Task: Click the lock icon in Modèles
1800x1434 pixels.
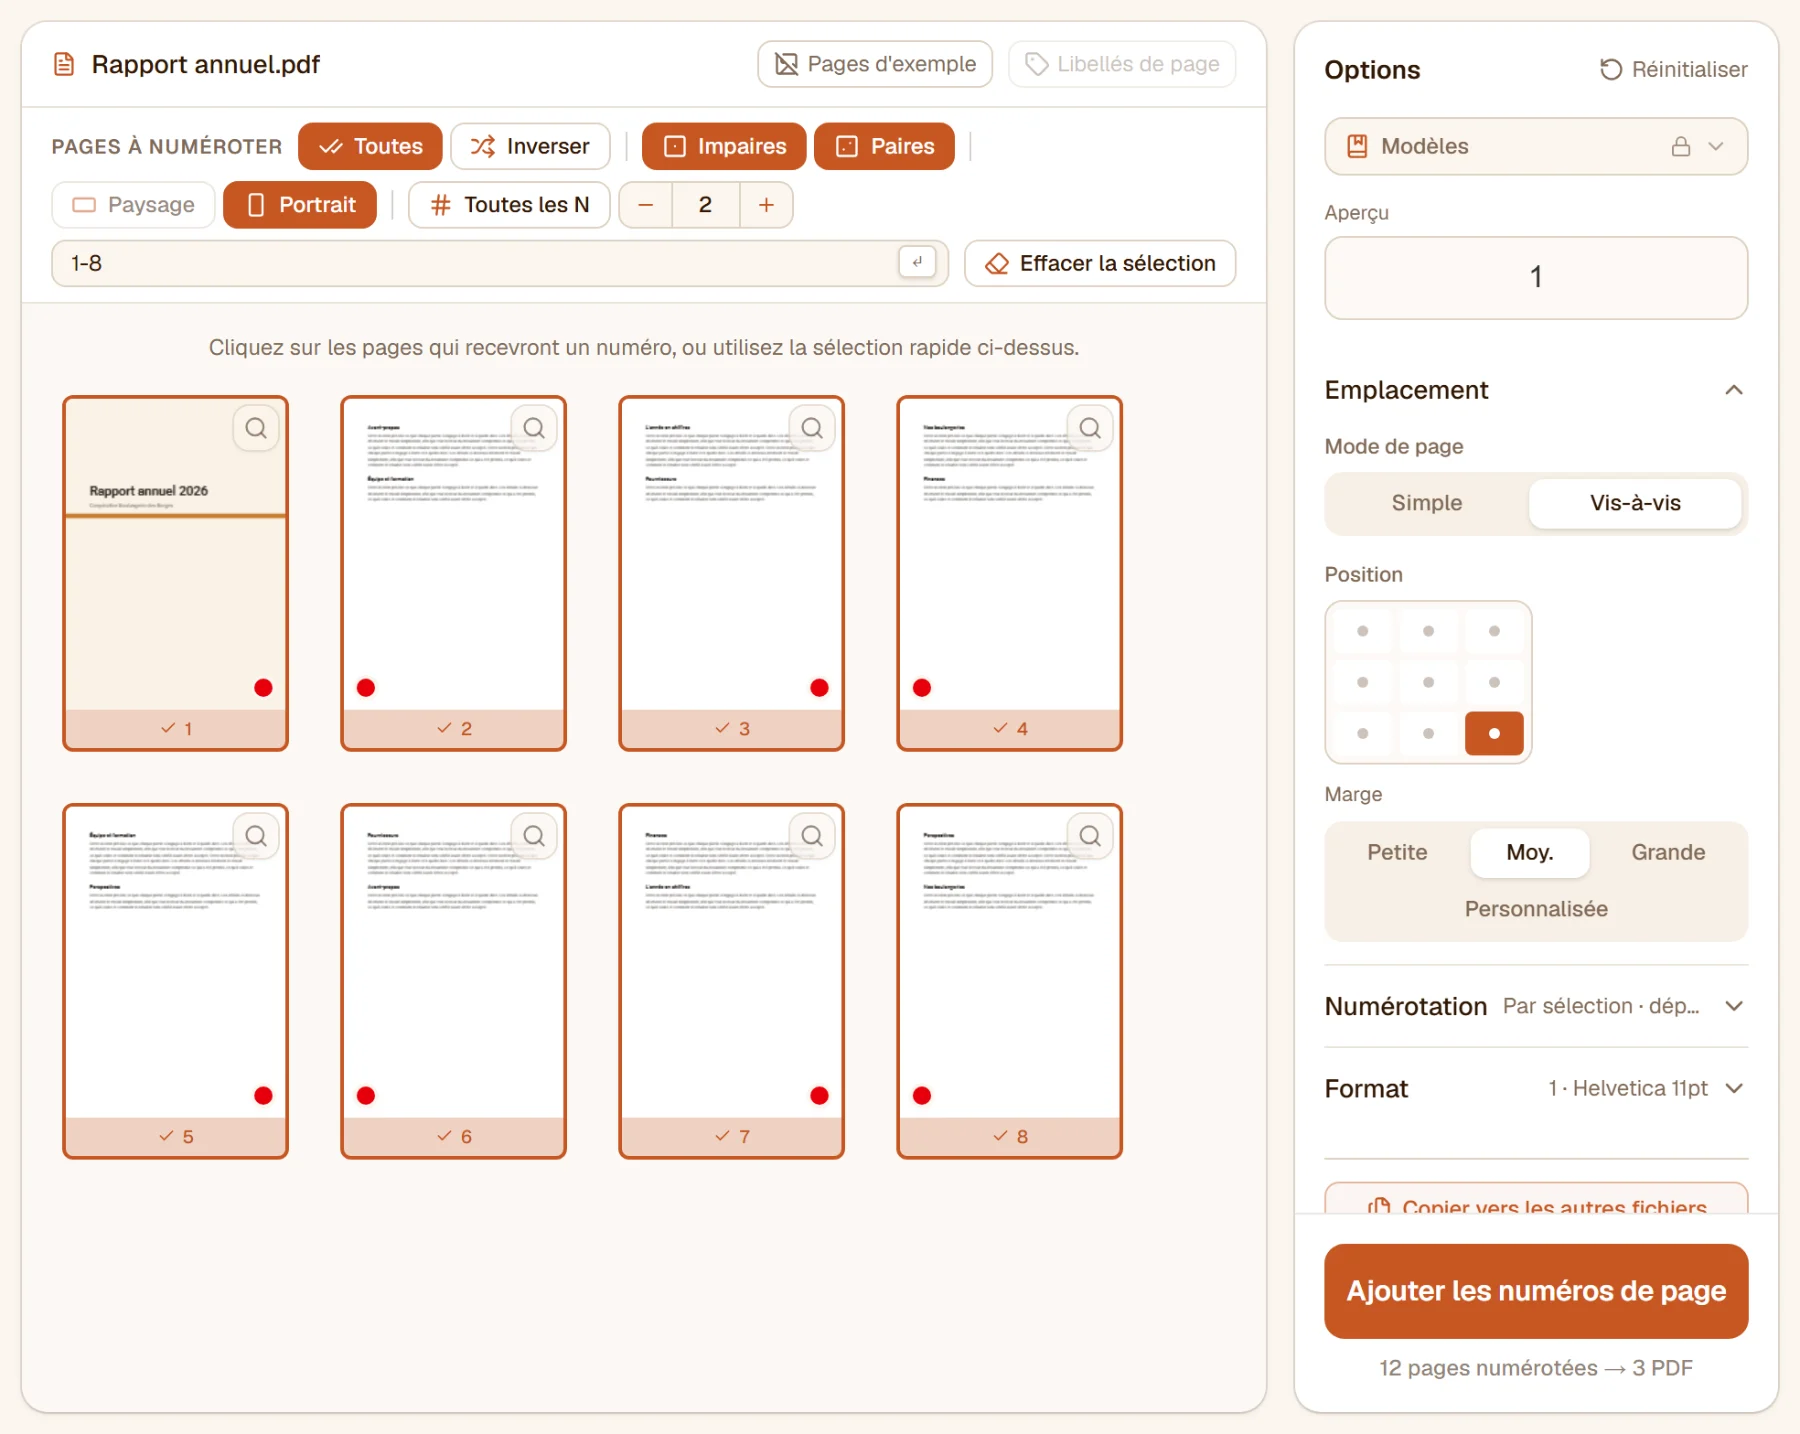Action: [x=1681, y=146]
